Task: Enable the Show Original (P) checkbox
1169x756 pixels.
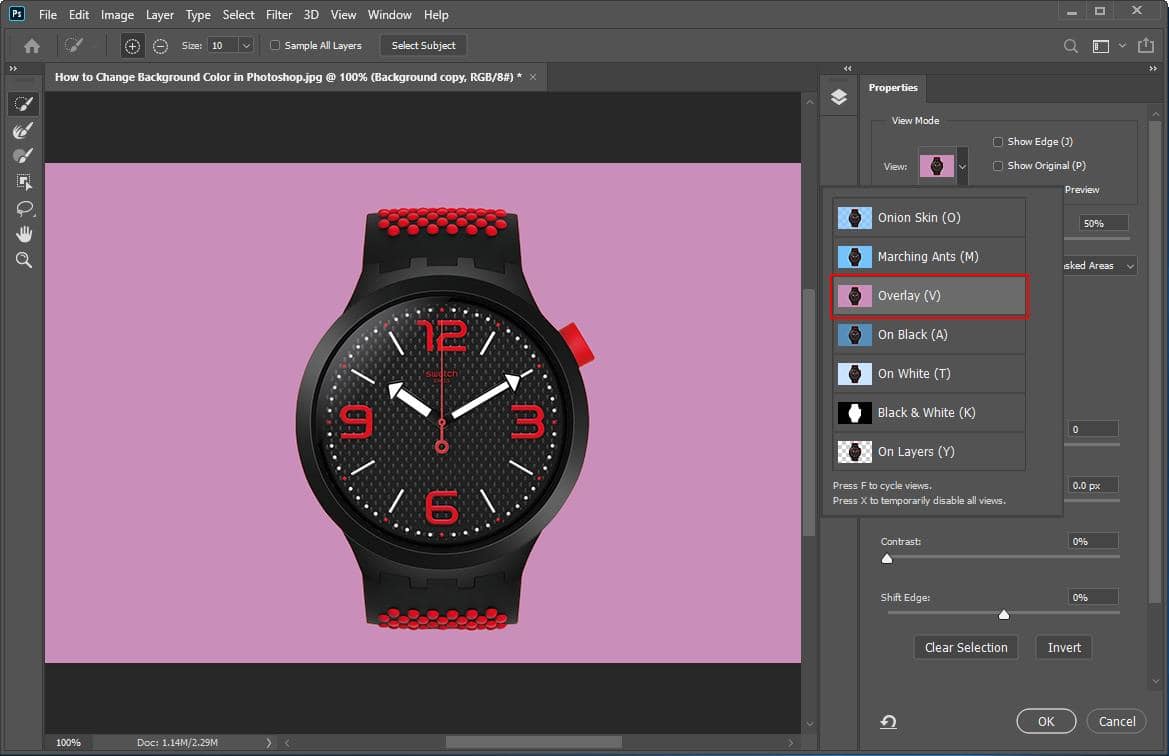Action: pos(997,165)
